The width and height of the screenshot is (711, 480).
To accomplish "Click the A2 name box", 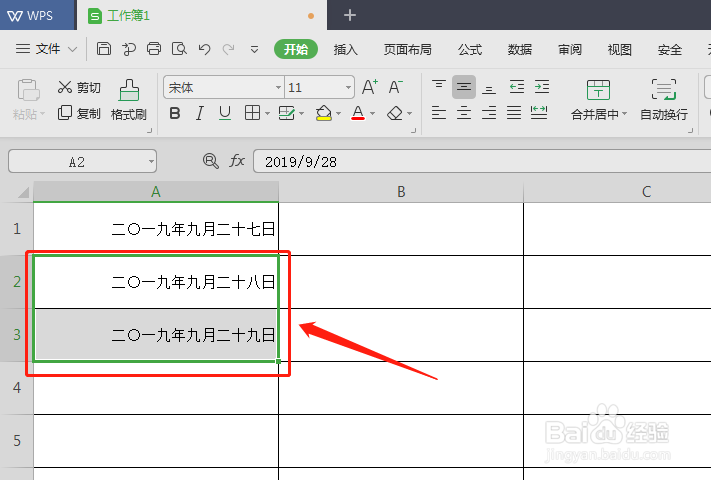I will (83, 162).
